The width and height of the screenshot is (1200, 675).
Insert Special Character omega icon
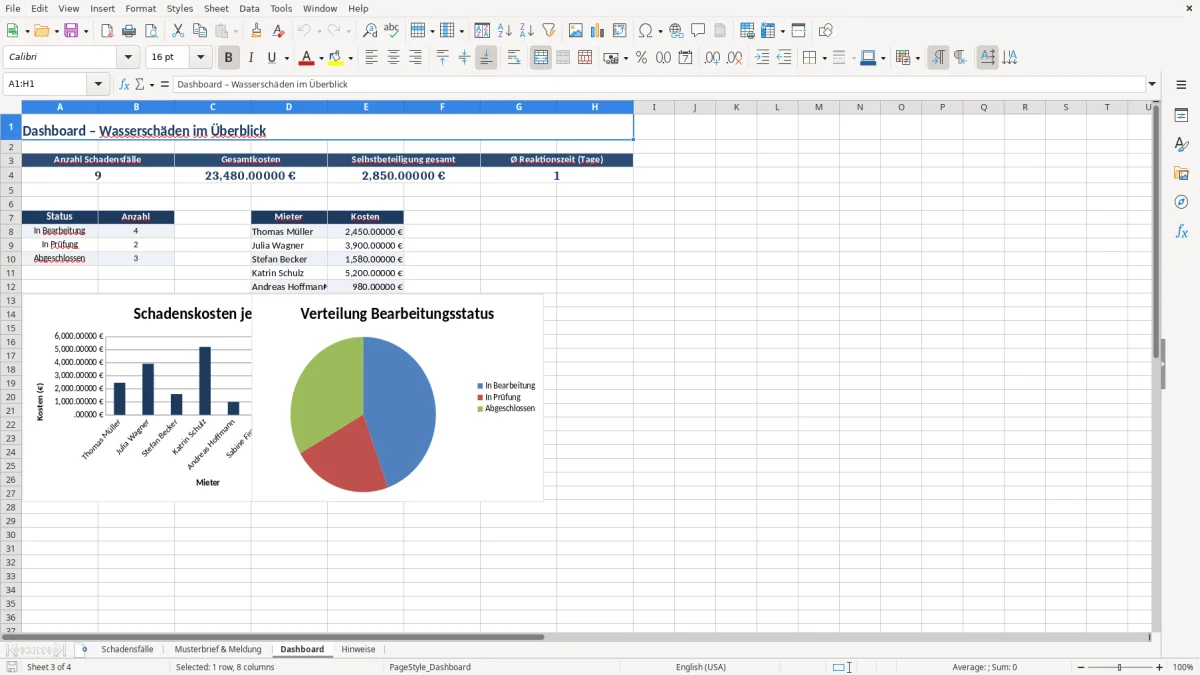[646, 31]
